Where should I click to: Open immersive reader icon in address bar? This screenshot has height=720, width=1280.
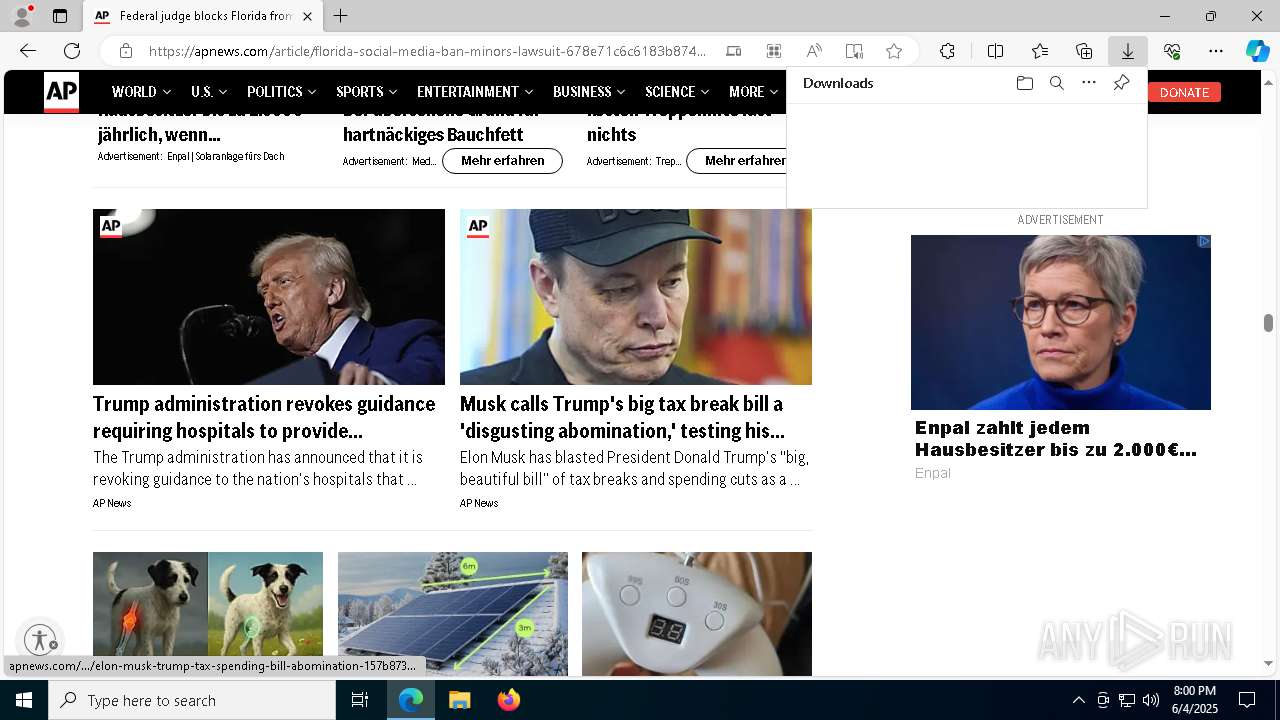click(x=854, y=51)
